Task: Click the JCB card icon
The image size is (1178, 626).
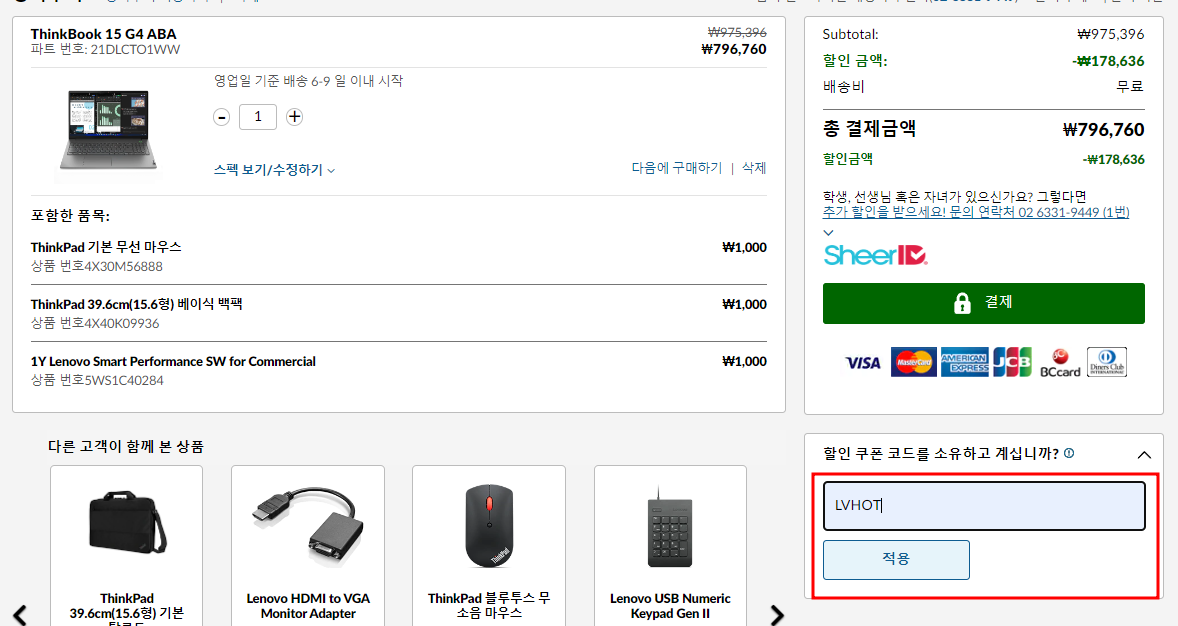Action: (x=1012, y=362)
